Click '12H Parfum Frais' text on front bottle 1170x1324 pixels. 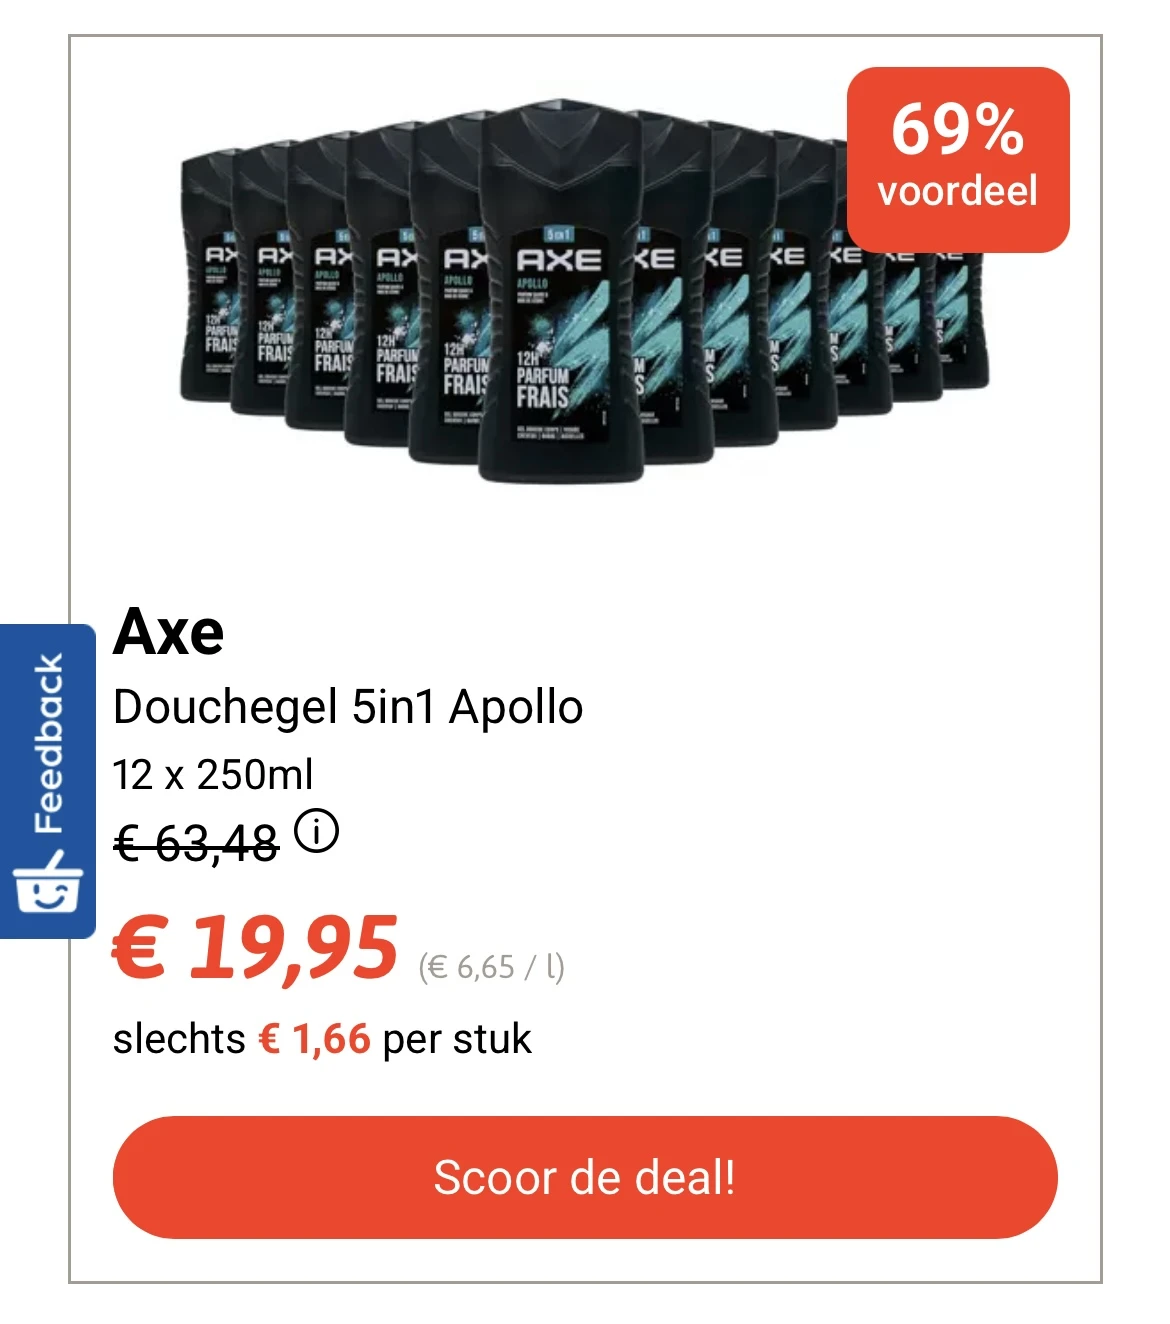click(542, 380)
